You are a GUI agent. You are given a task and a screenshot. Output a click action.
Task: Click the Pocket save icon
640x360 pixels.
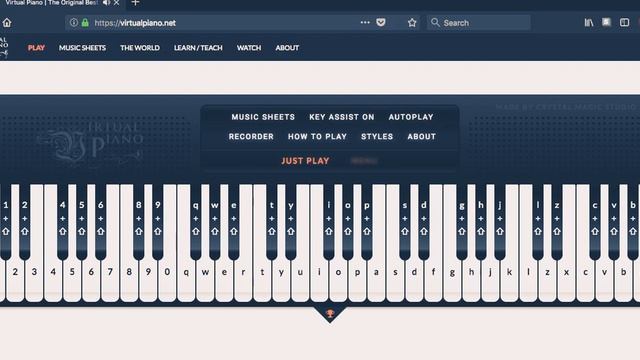(x=381, y=22)
